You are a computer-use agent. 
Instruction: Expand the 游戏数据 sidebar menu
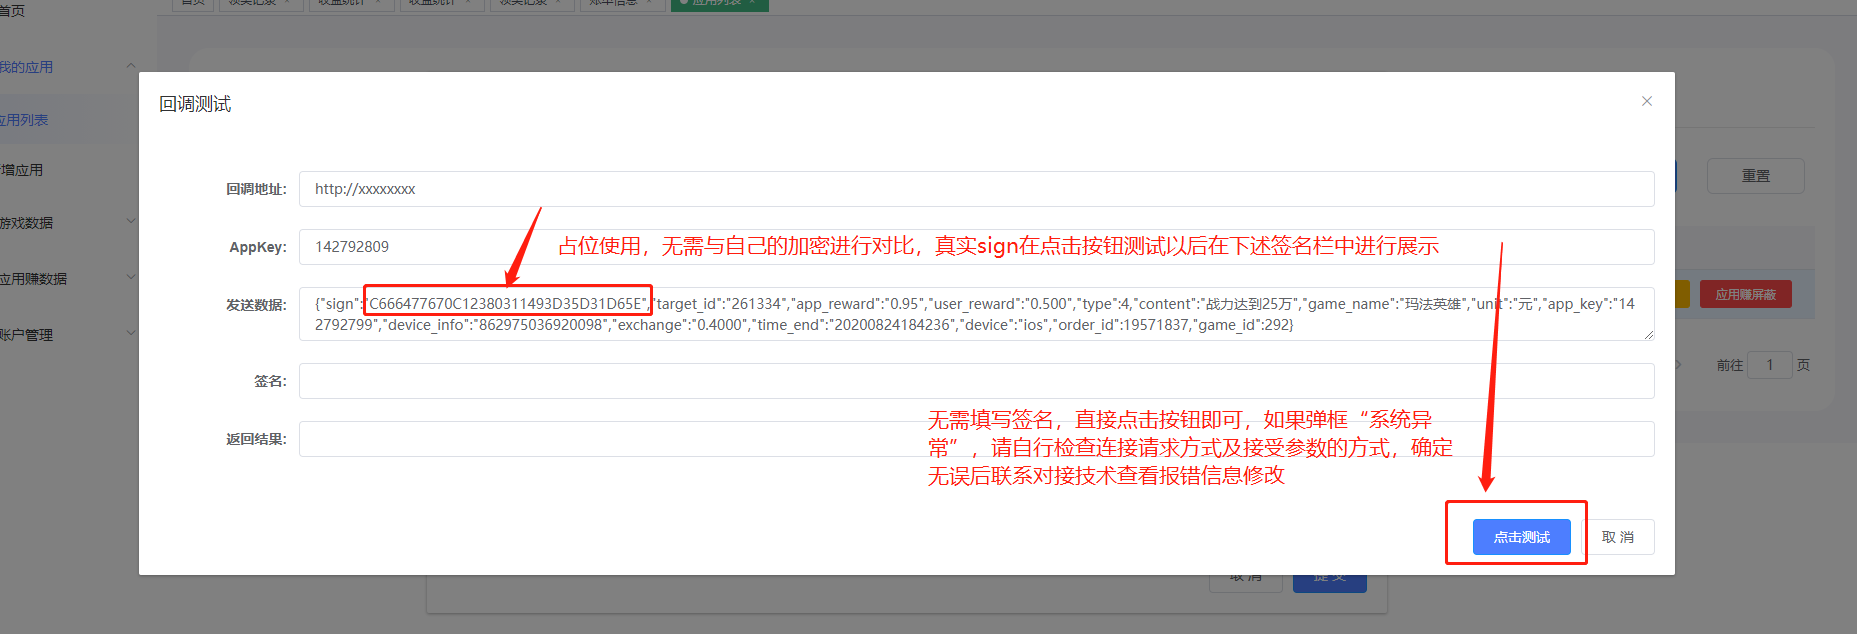click(130, 222)
